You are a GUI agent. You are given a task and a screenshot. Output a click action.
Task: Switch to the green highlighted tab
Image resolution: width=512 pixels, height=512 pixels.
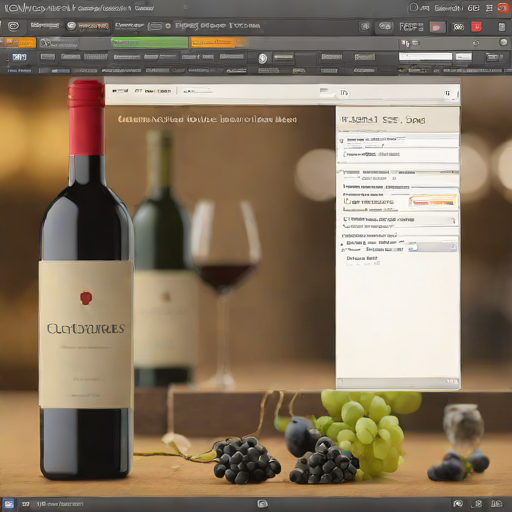tap(150, 43)
